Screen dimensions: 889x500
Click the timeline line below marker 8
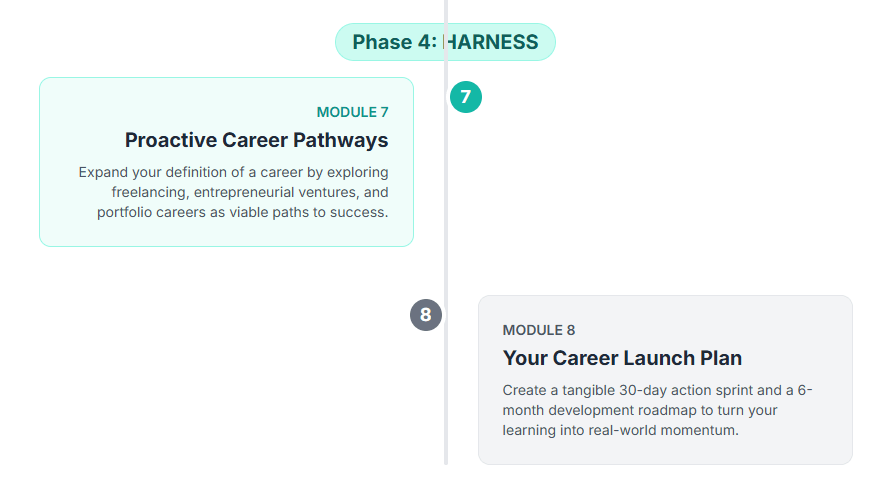click(x=446, y=400)
